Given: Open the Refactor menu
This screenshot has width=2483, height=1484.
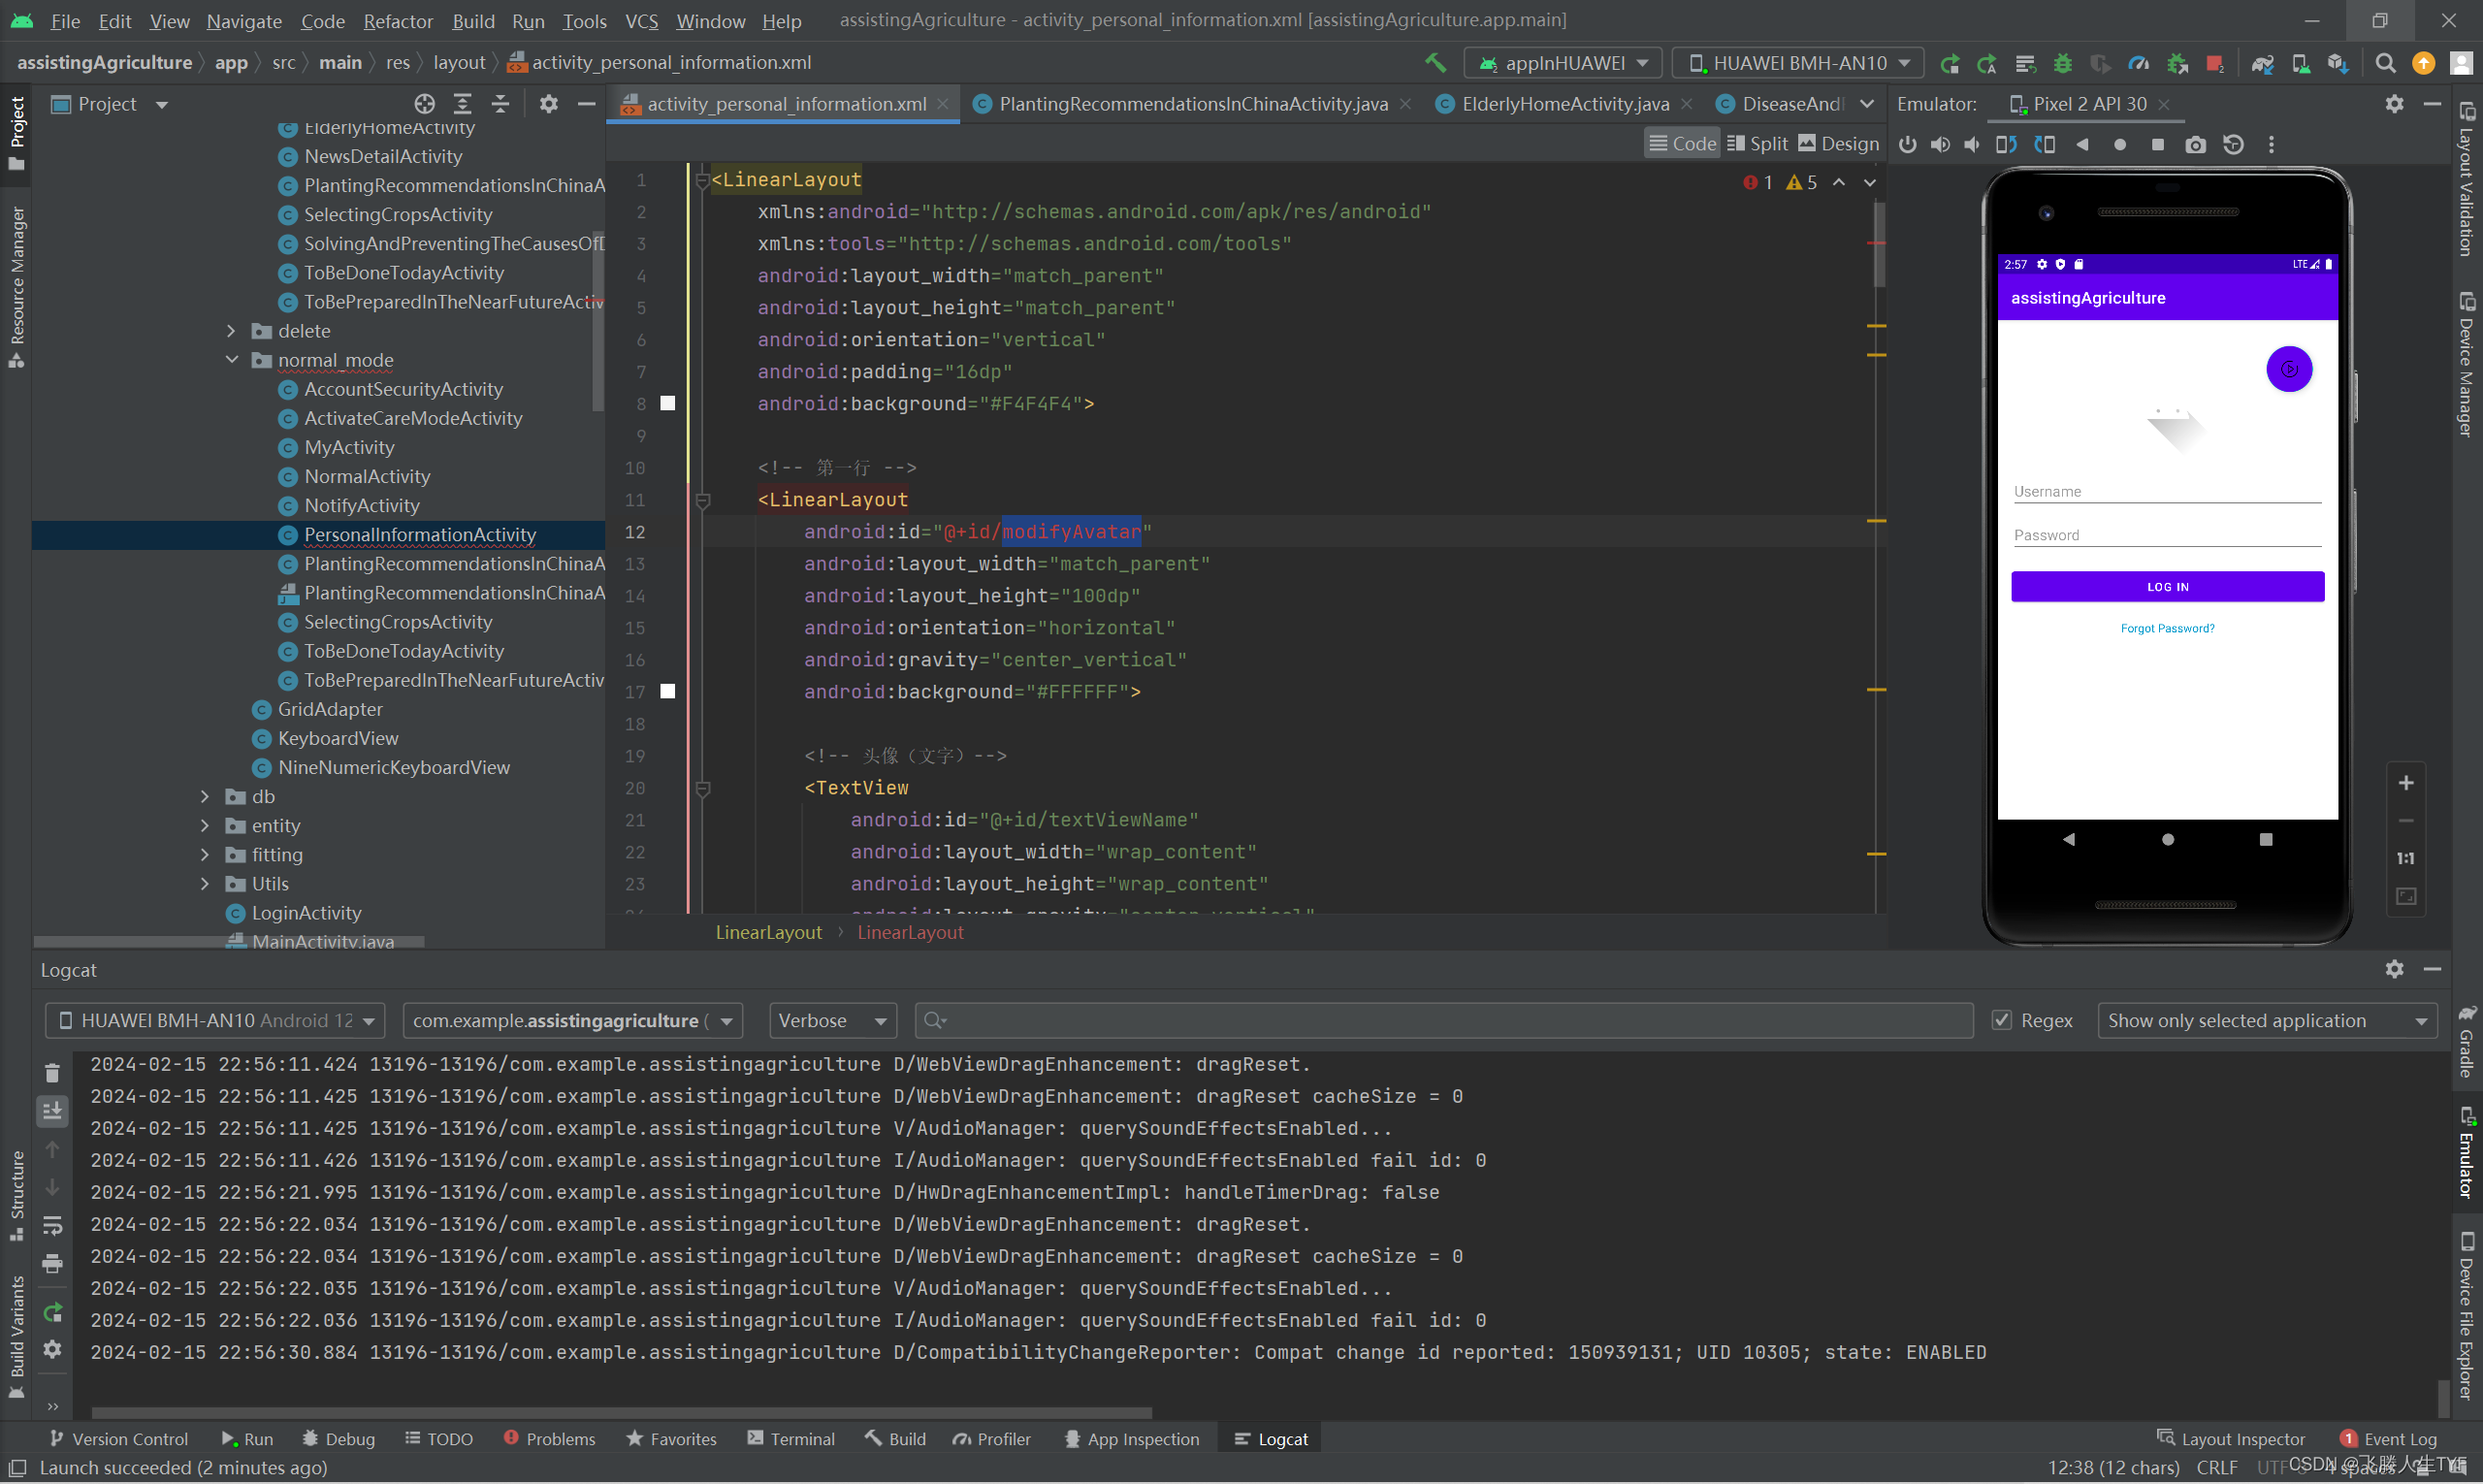Looking at the screenshot, I should tap(397, 20).
